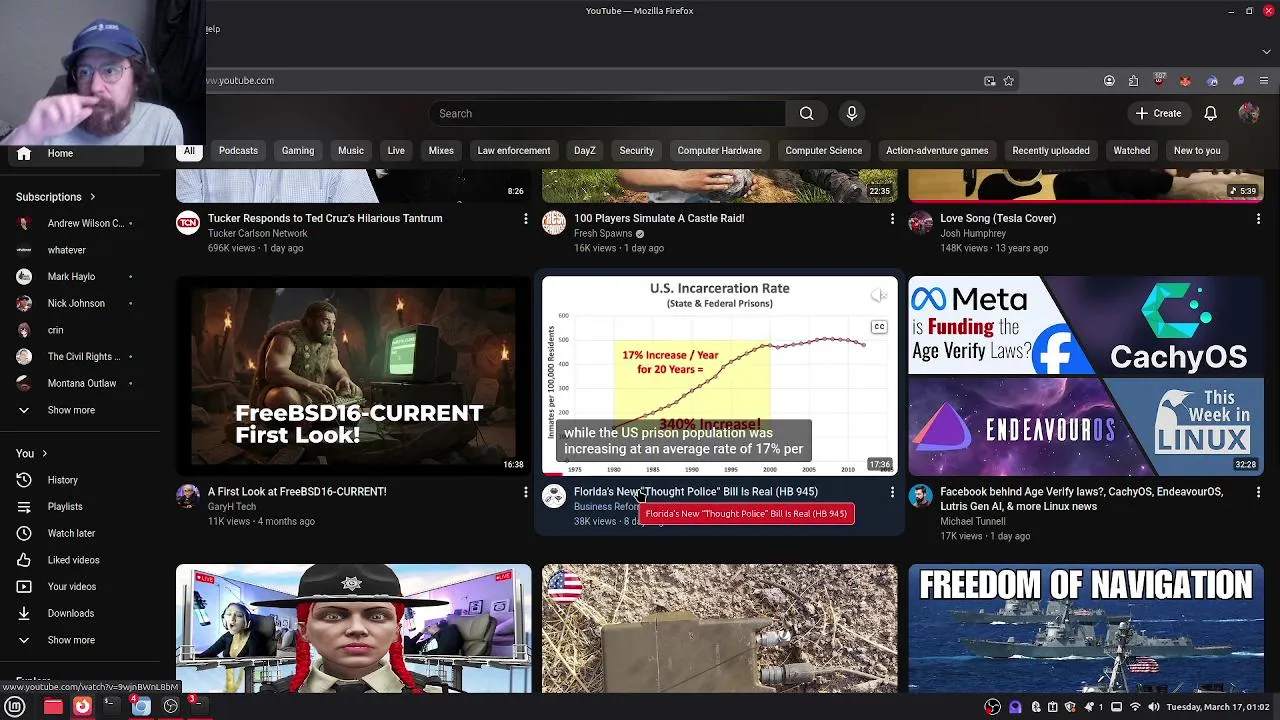Open the file manager in the taskbar
Viewport: 1280px width, 720px height.
click(x=53, y=706)
